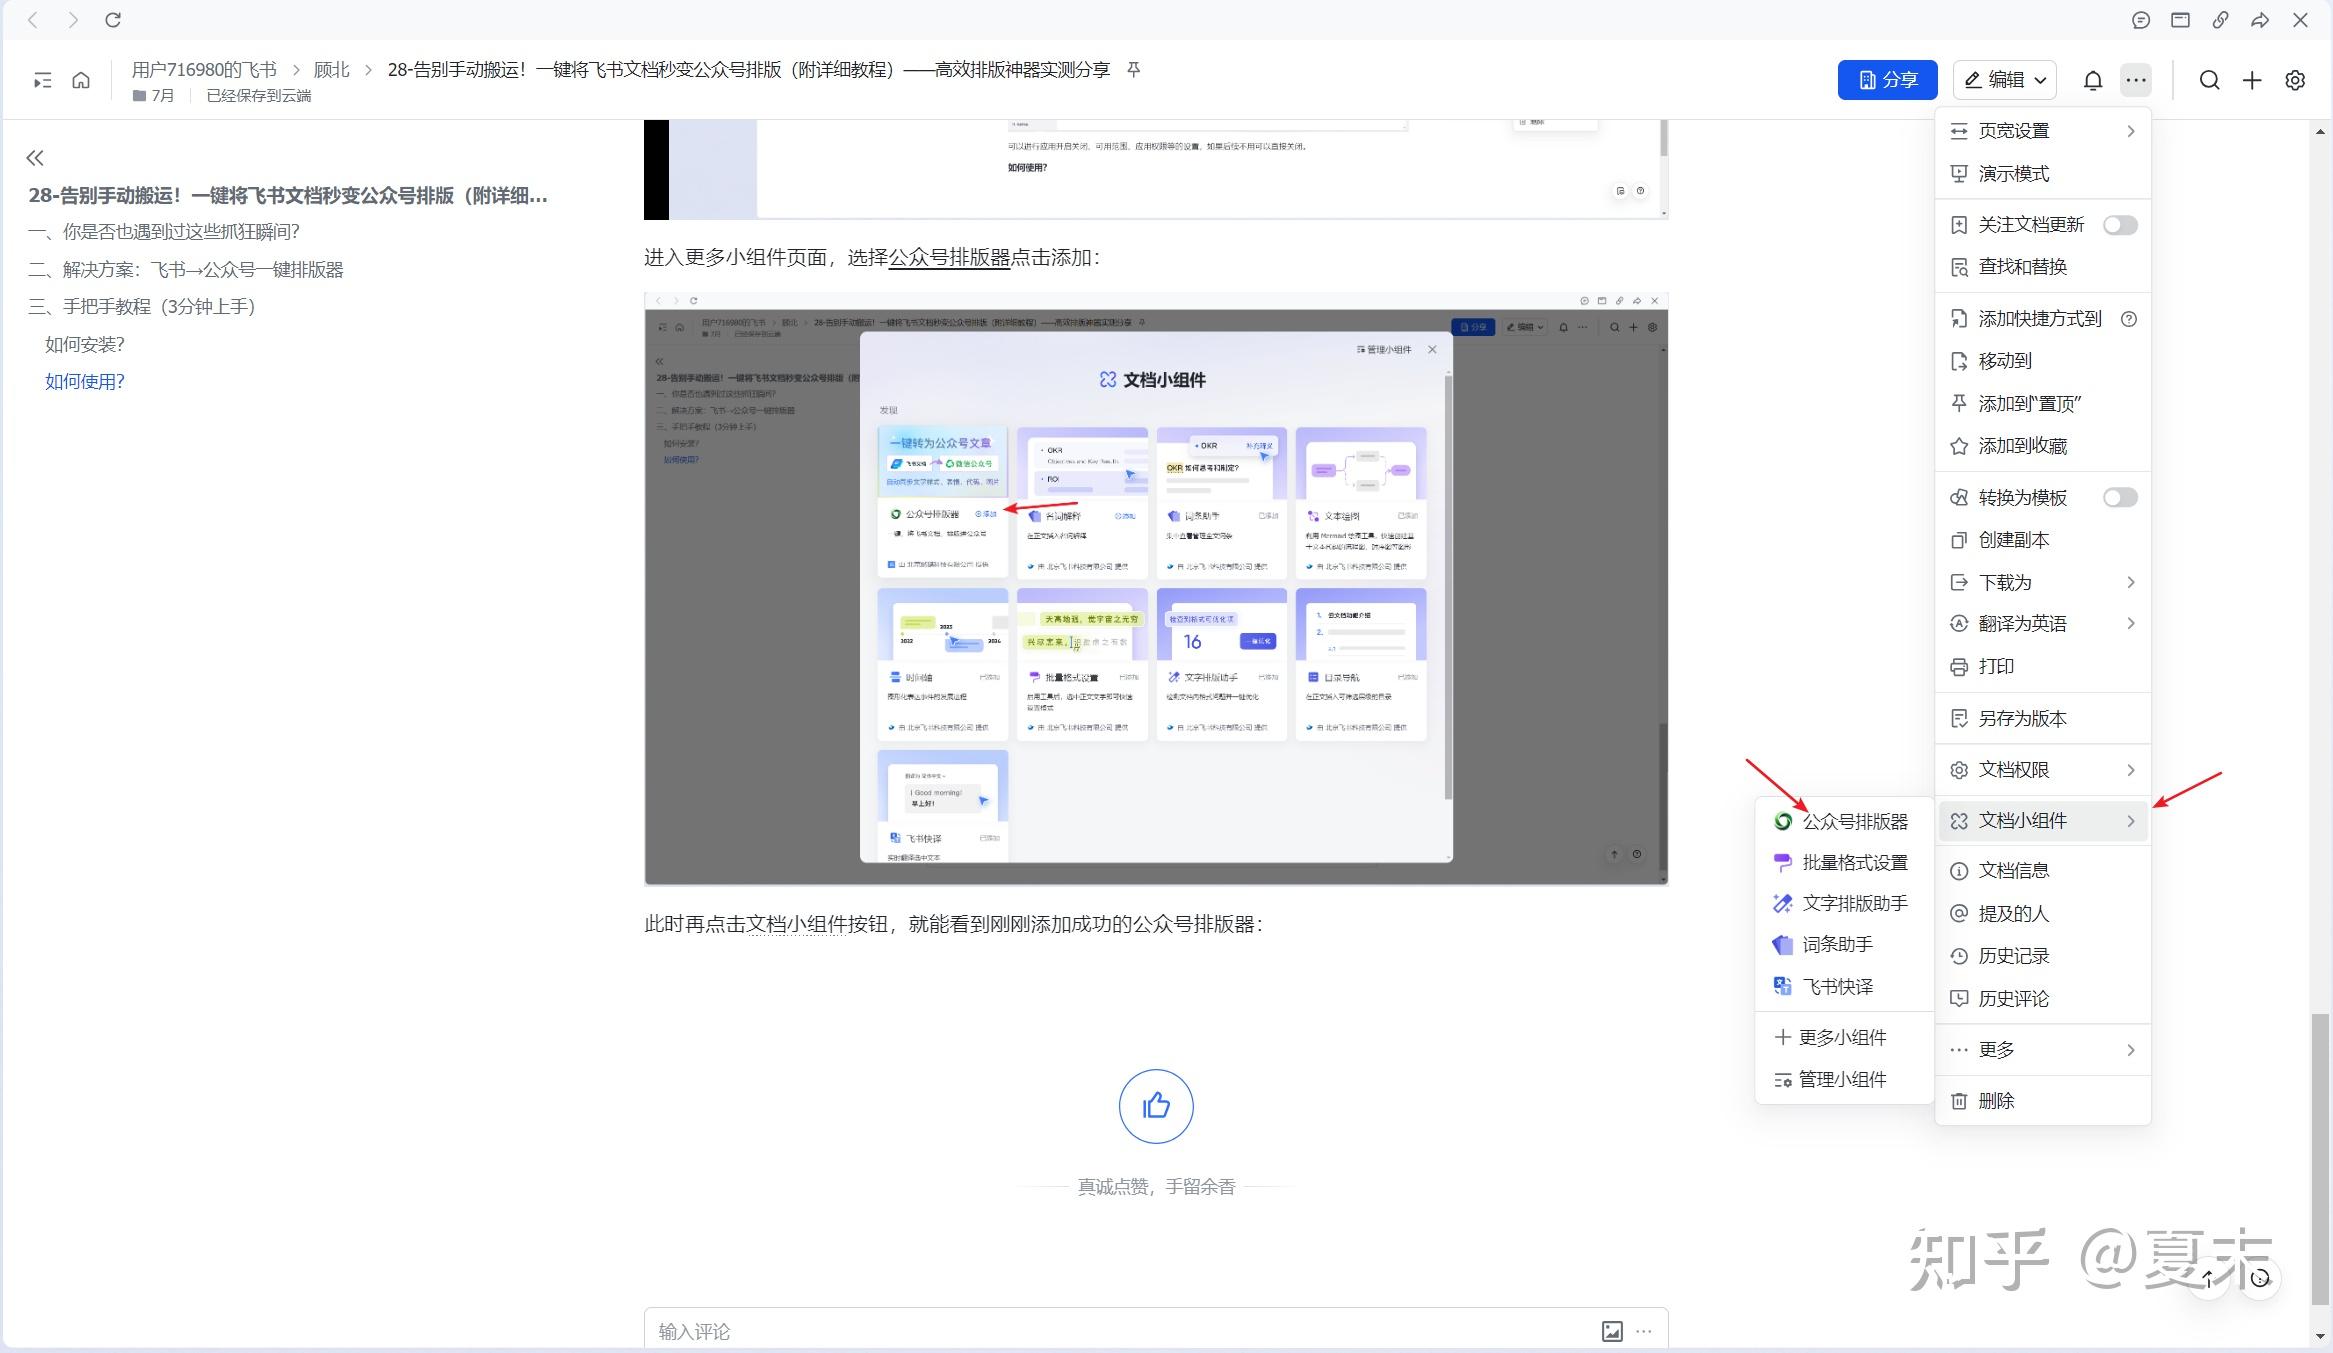Click the pin icon next to document title
The height and width of the screenshot is (1353, 2333).
(x=1133, y=69)
